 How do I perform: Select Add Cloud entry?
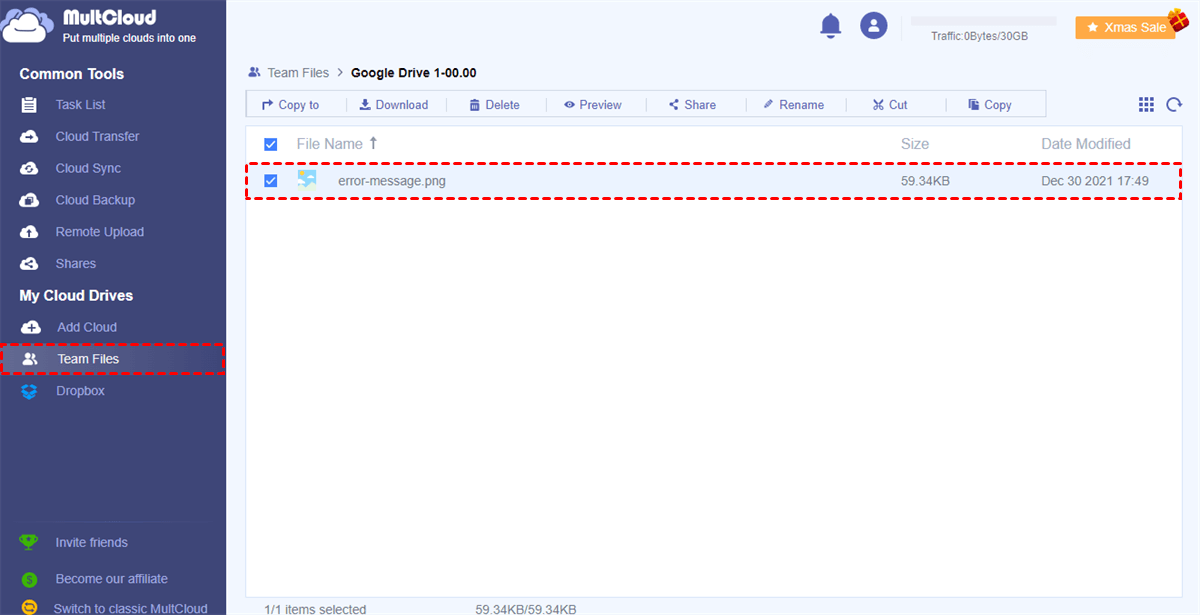point(87,327)
